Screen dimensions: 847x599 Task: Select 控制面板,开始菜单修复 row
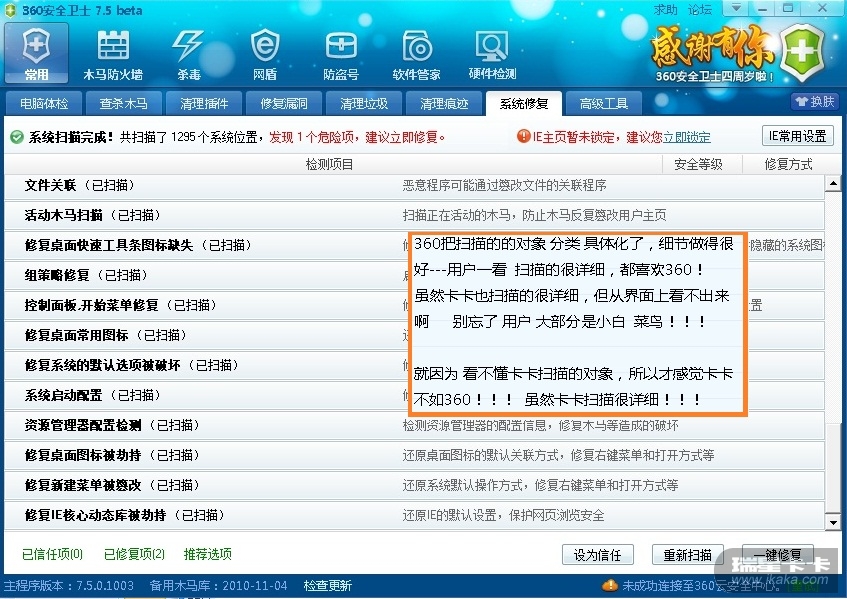tap(414, 305)
